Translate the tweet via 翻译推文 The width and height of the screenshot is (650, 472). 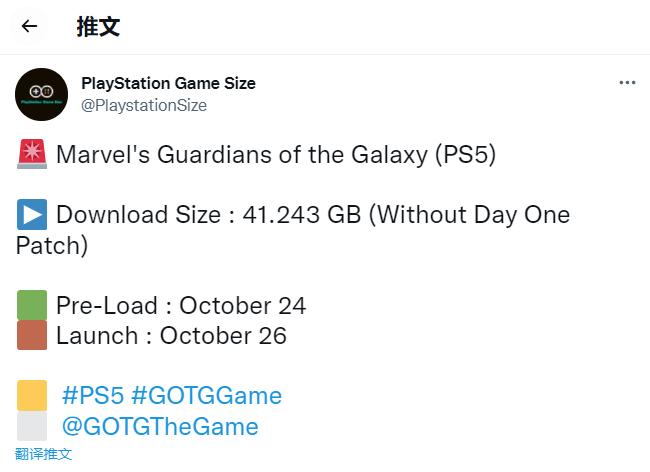pyautogui.click(x=44, y=454)
